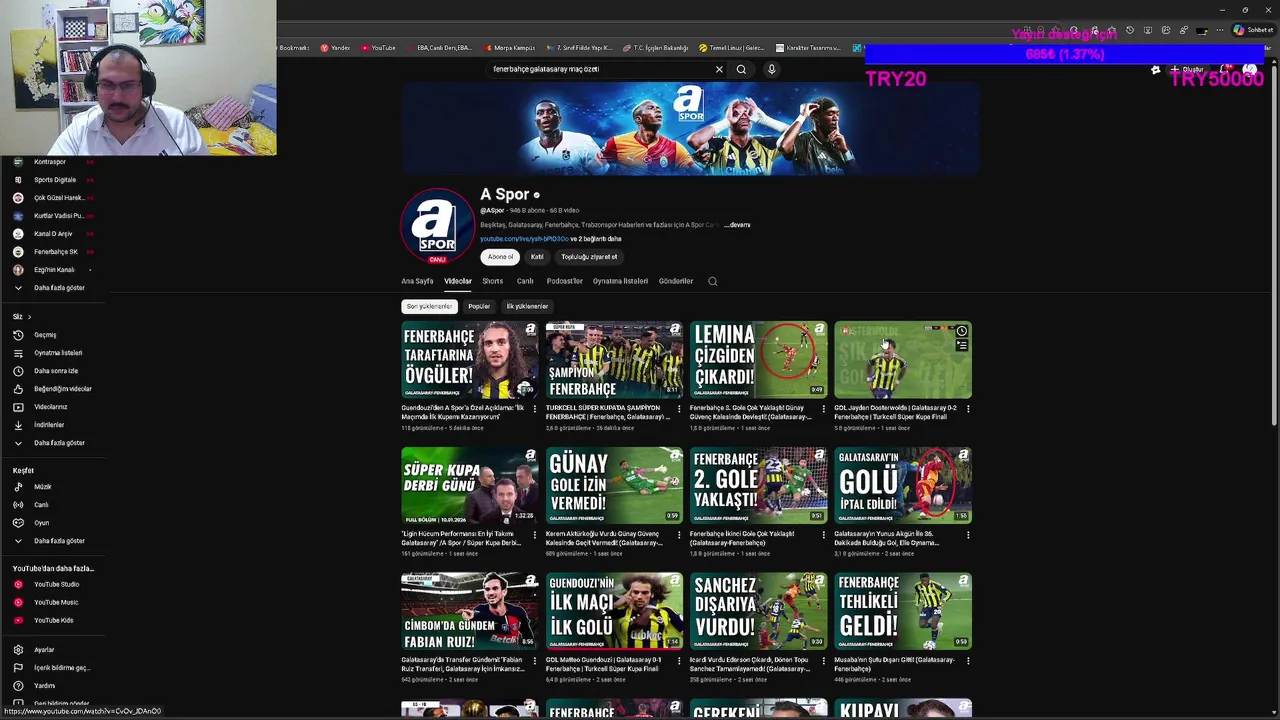
Task: Expand channel description with '...devamı'
Action: coord(737,225)
